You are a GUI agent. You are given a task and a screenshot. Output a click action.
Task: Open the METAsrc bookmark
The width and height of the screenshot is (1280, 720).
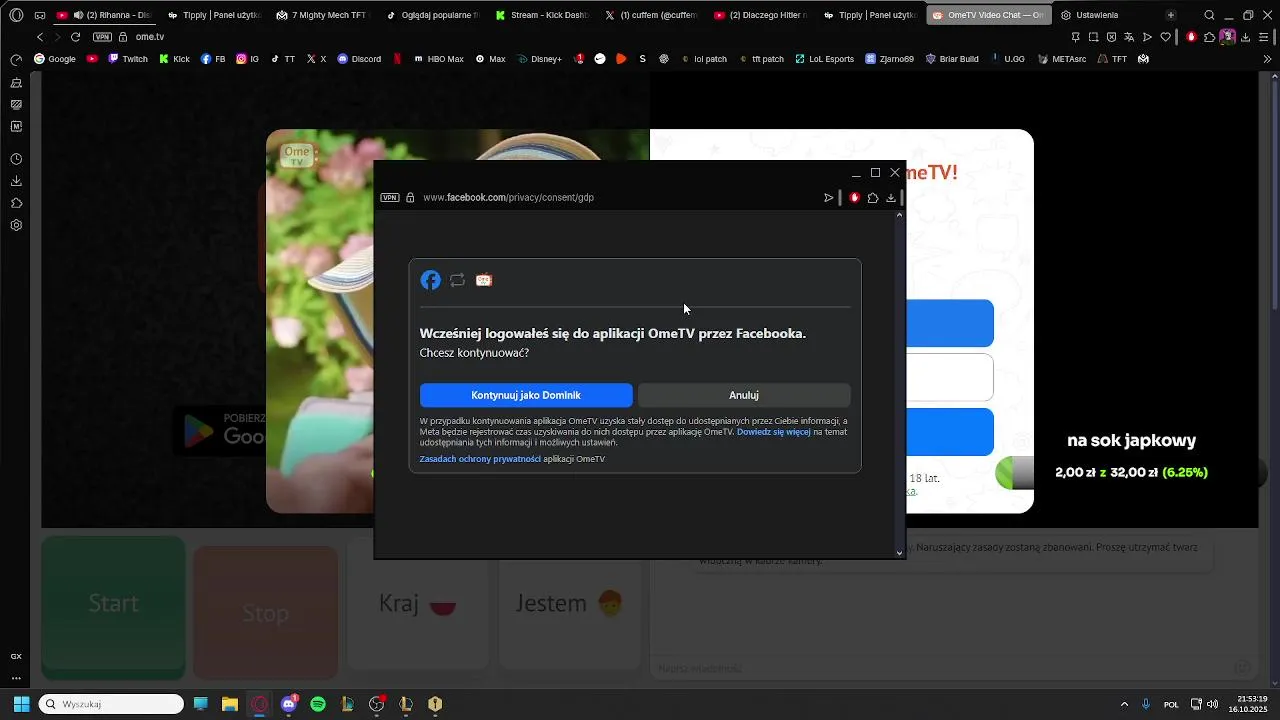coord(1062,59)
